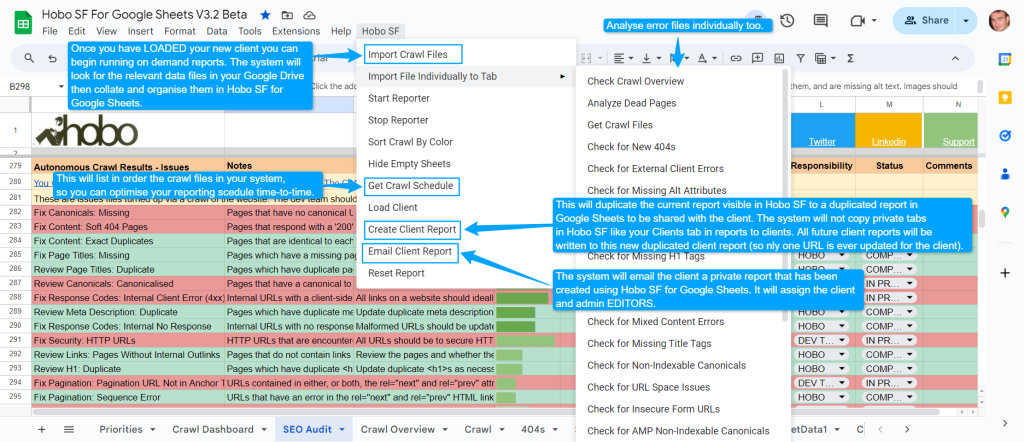Viewport: 1024px width, 442px height.
Task: Hide side panel with bottom-right chevron
Action: click(1005, 423)
